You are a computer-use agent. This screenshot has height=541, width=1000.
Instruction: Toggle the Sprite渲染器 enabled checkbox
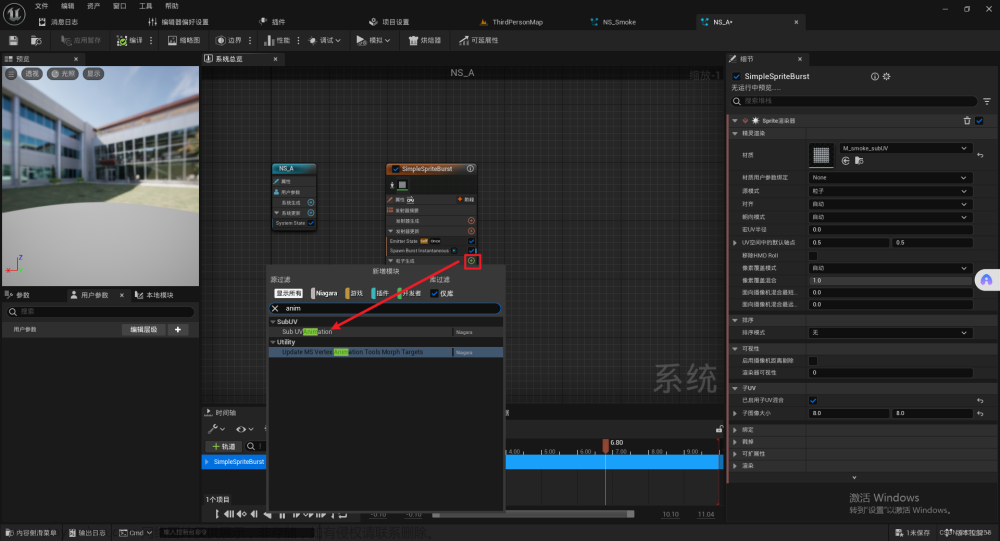(x=980, y=121)
